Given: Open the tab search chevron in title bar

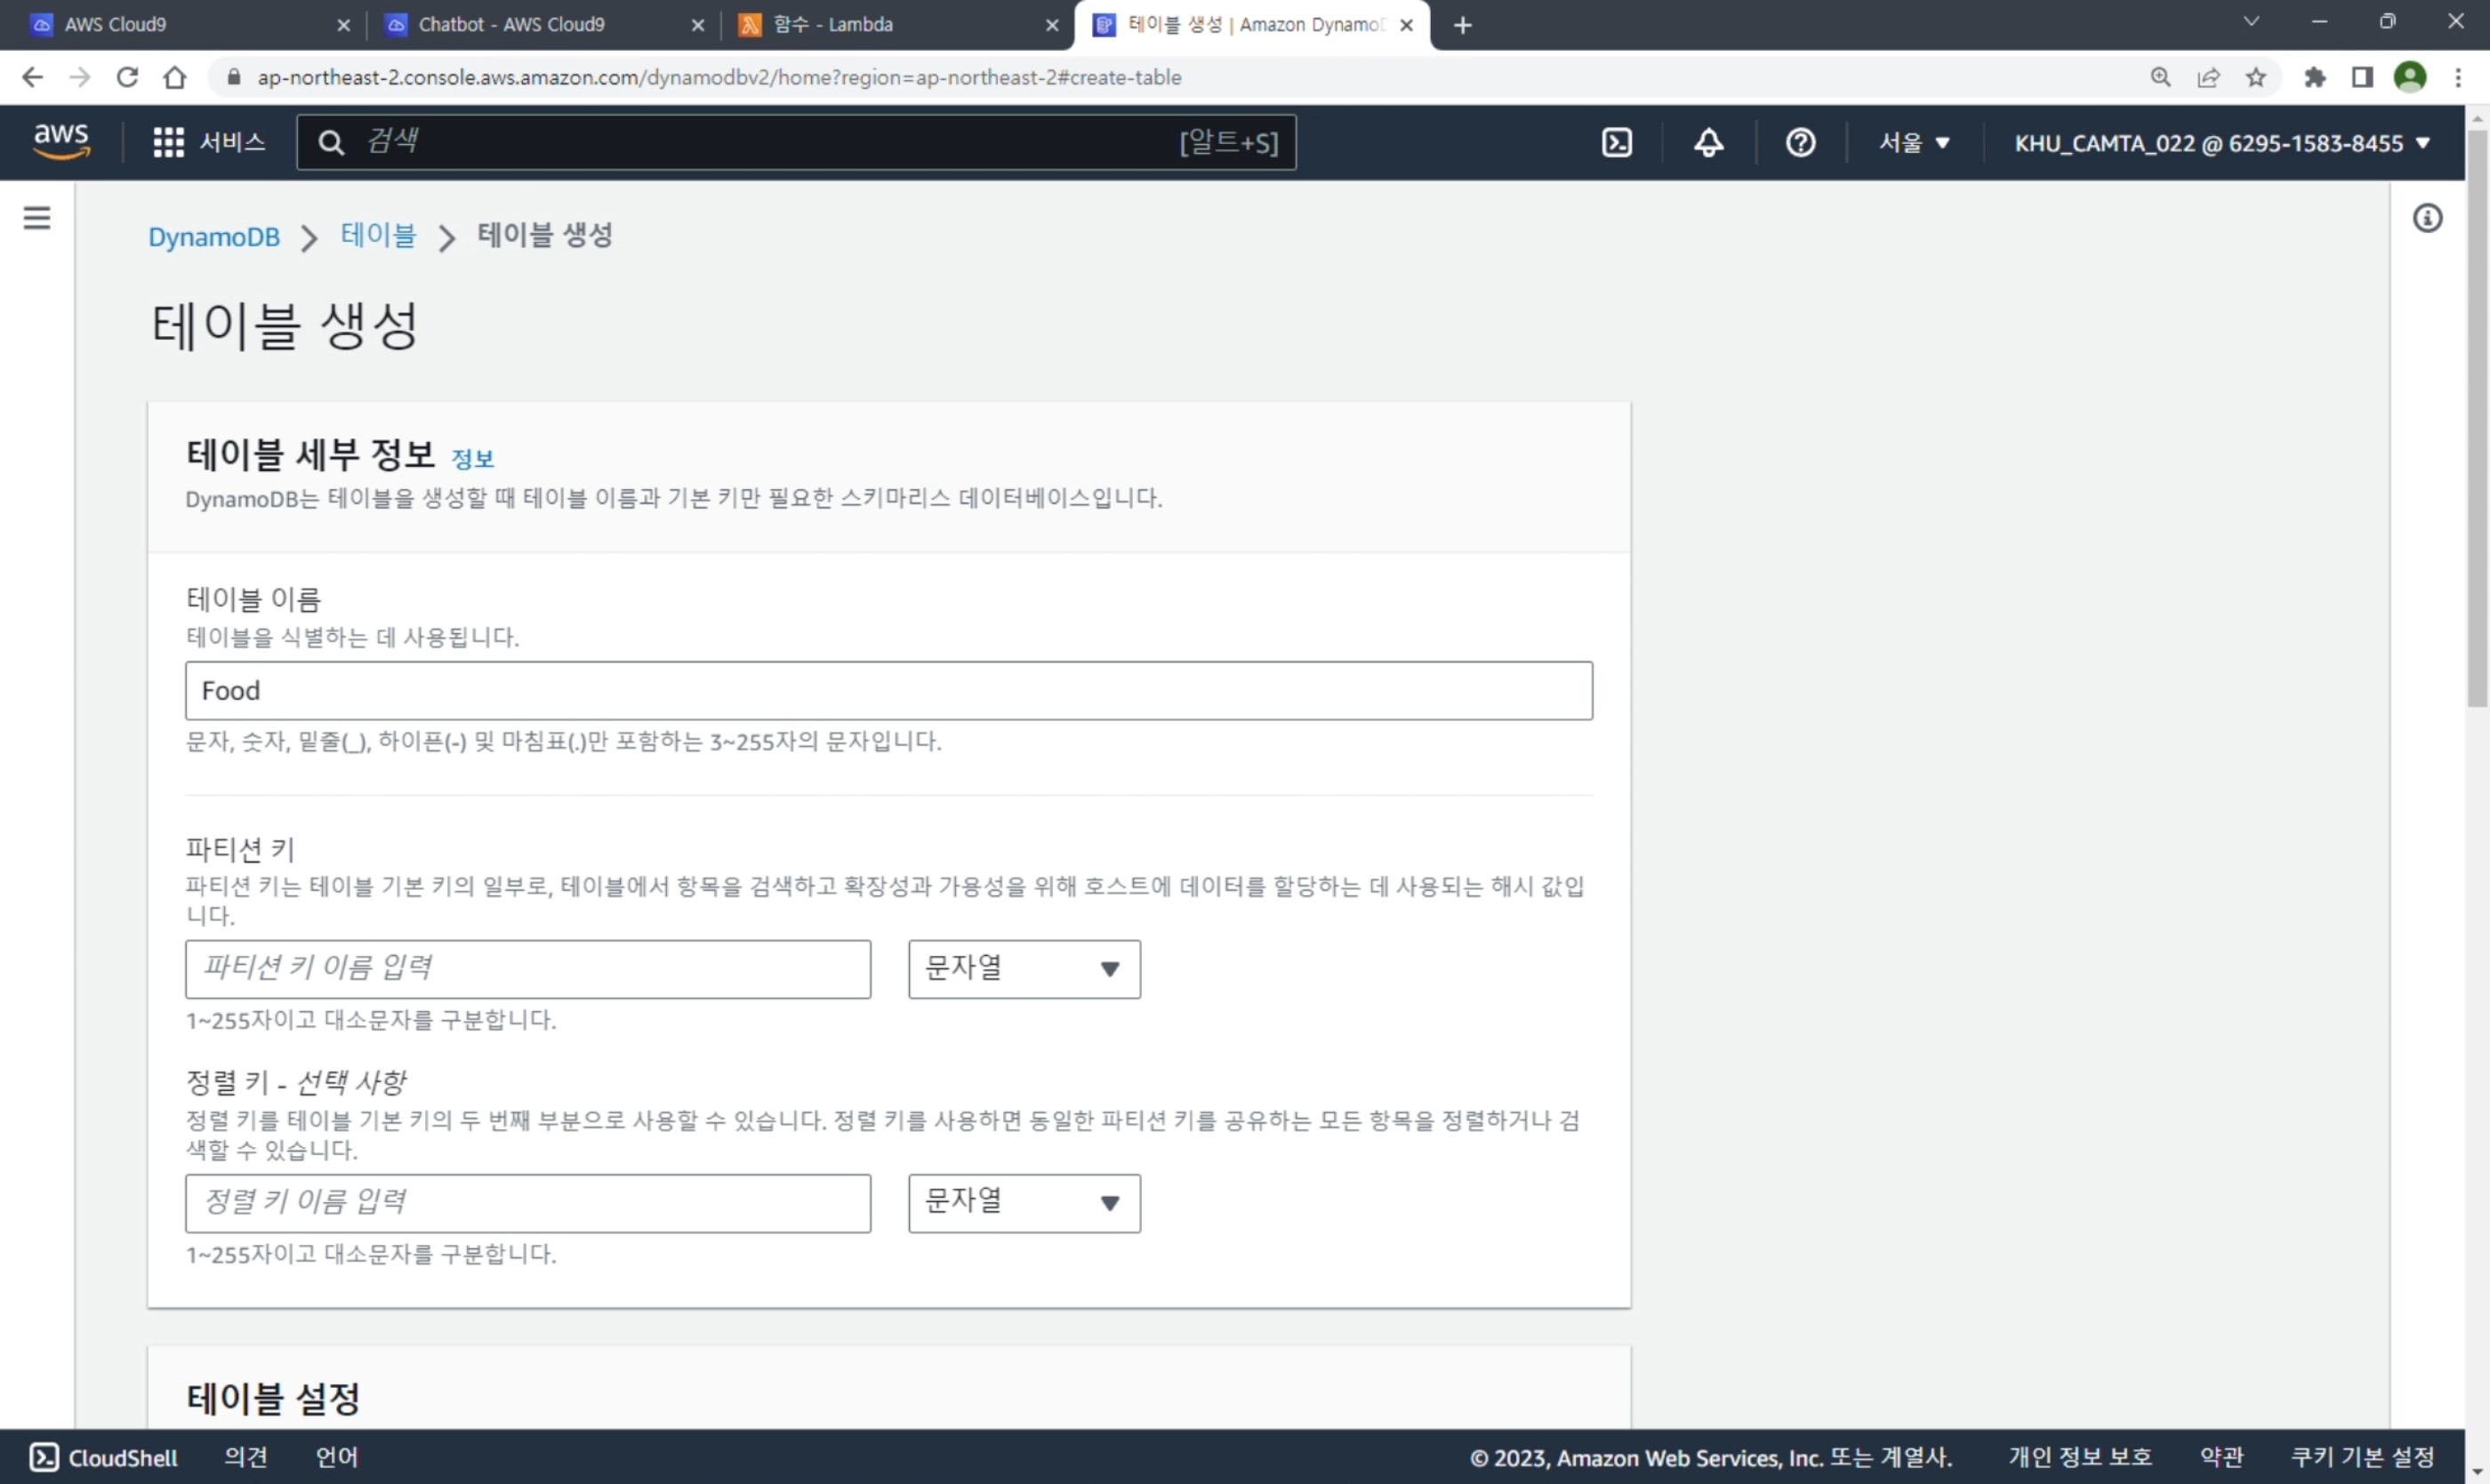Looking at the screenshot, I should pyautogui.click(x=2251, y=21).
